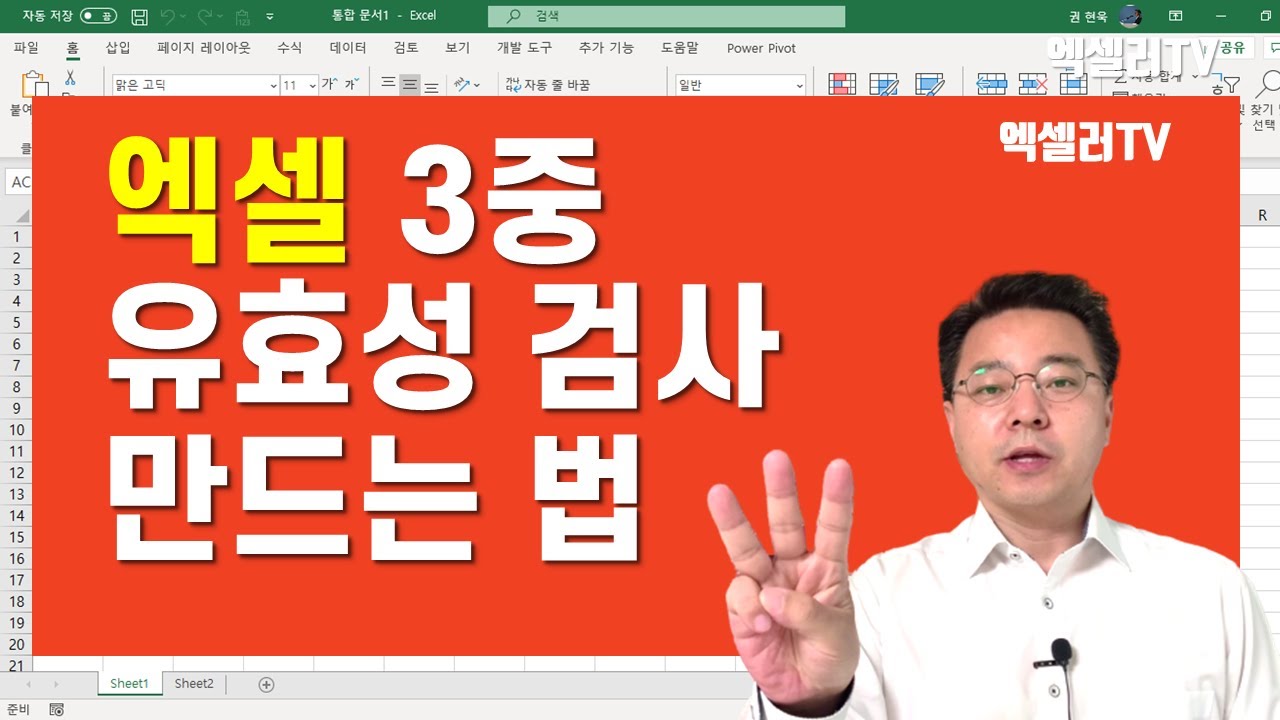1280x720 pixels.
Task: Click the previous sheet scroll arrow
Action: click(28, 685)
